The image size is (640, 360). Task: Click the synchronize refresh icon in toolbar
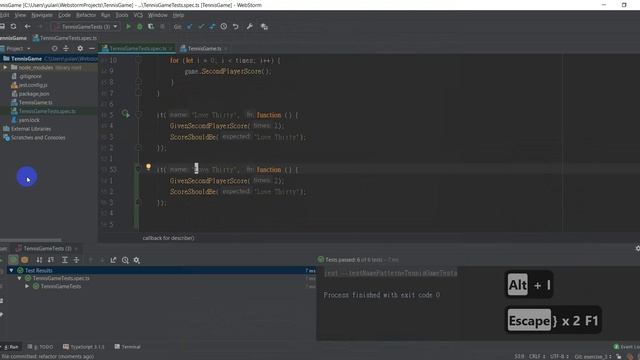pyautogui.click(x=13, y=27)
